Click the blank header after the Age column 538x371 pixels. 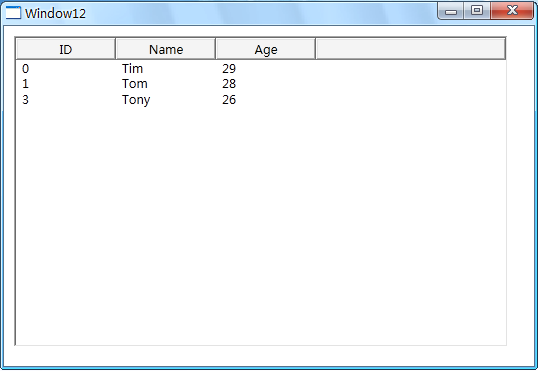(410, 49)
